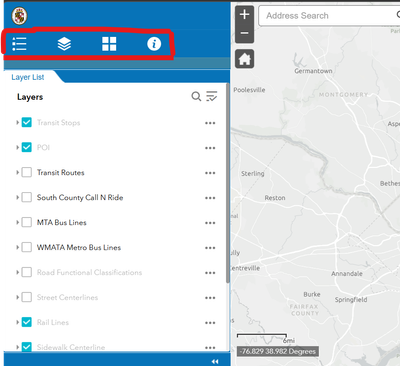The image size is (400, 366).
Task: Open Transit Routes layer options menu
Action: (210, 173)
